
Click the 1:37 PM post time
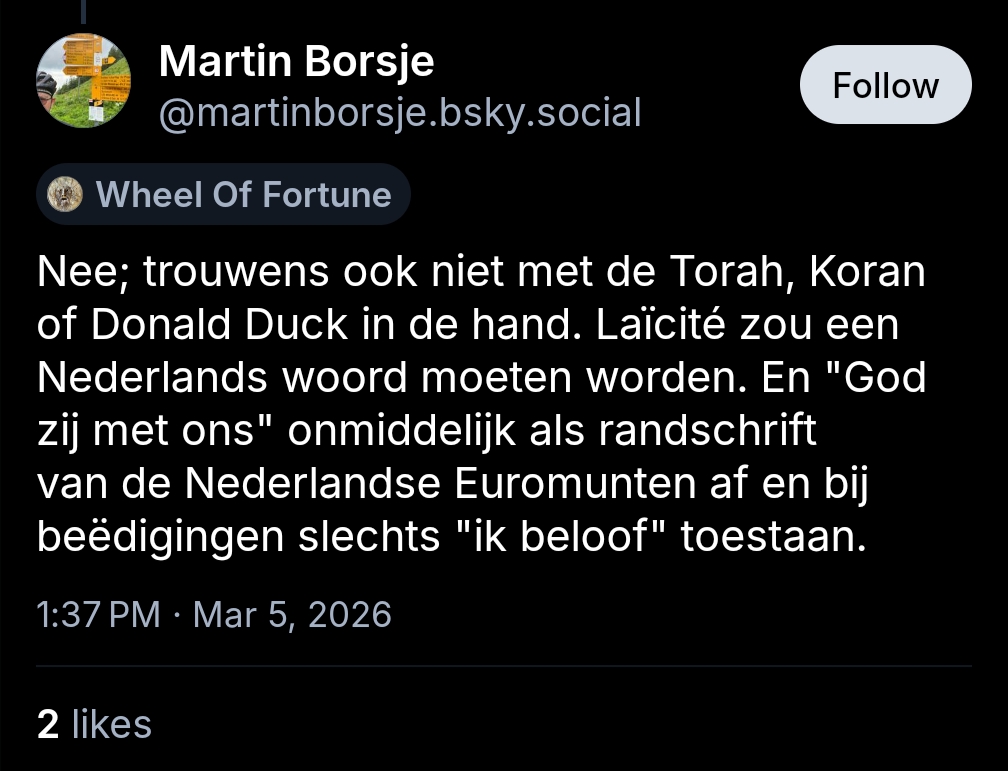(x=98, y=614)
